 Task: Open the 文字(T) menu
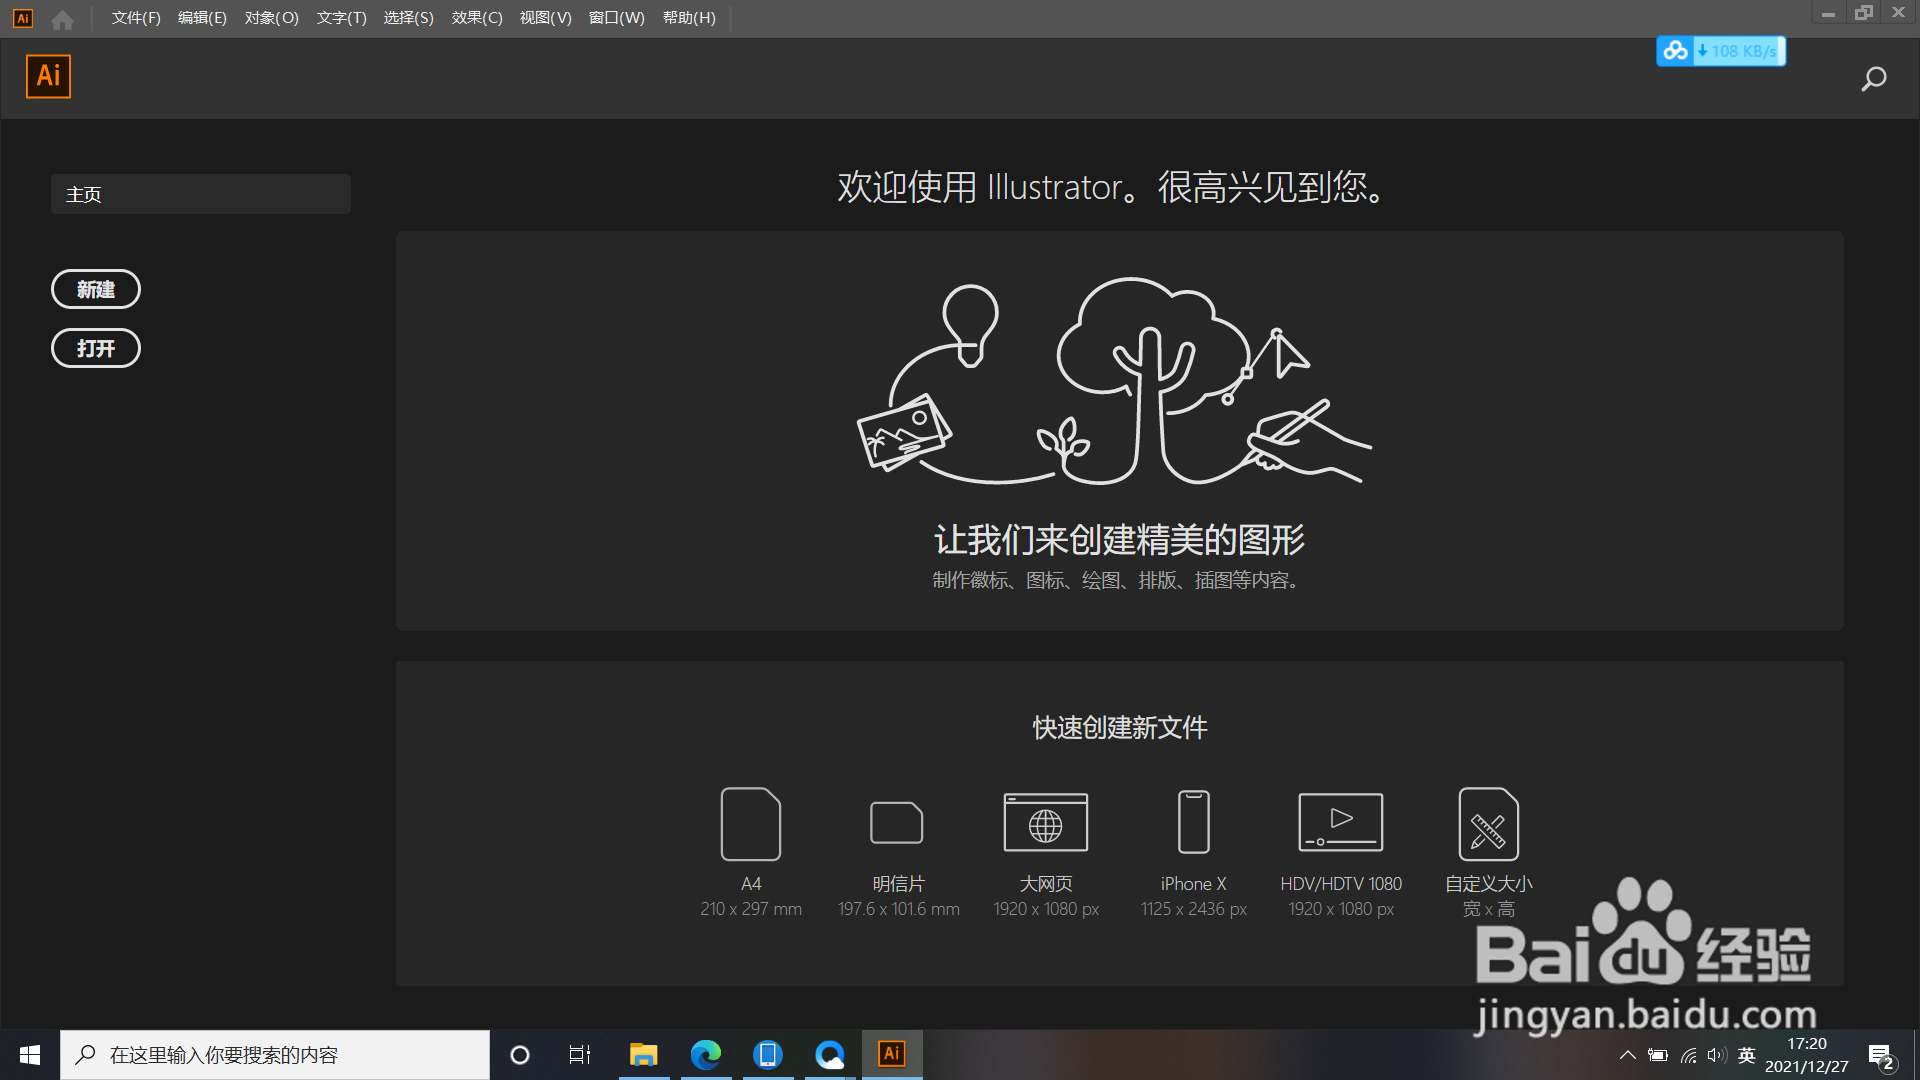click(x=341, y=18)
